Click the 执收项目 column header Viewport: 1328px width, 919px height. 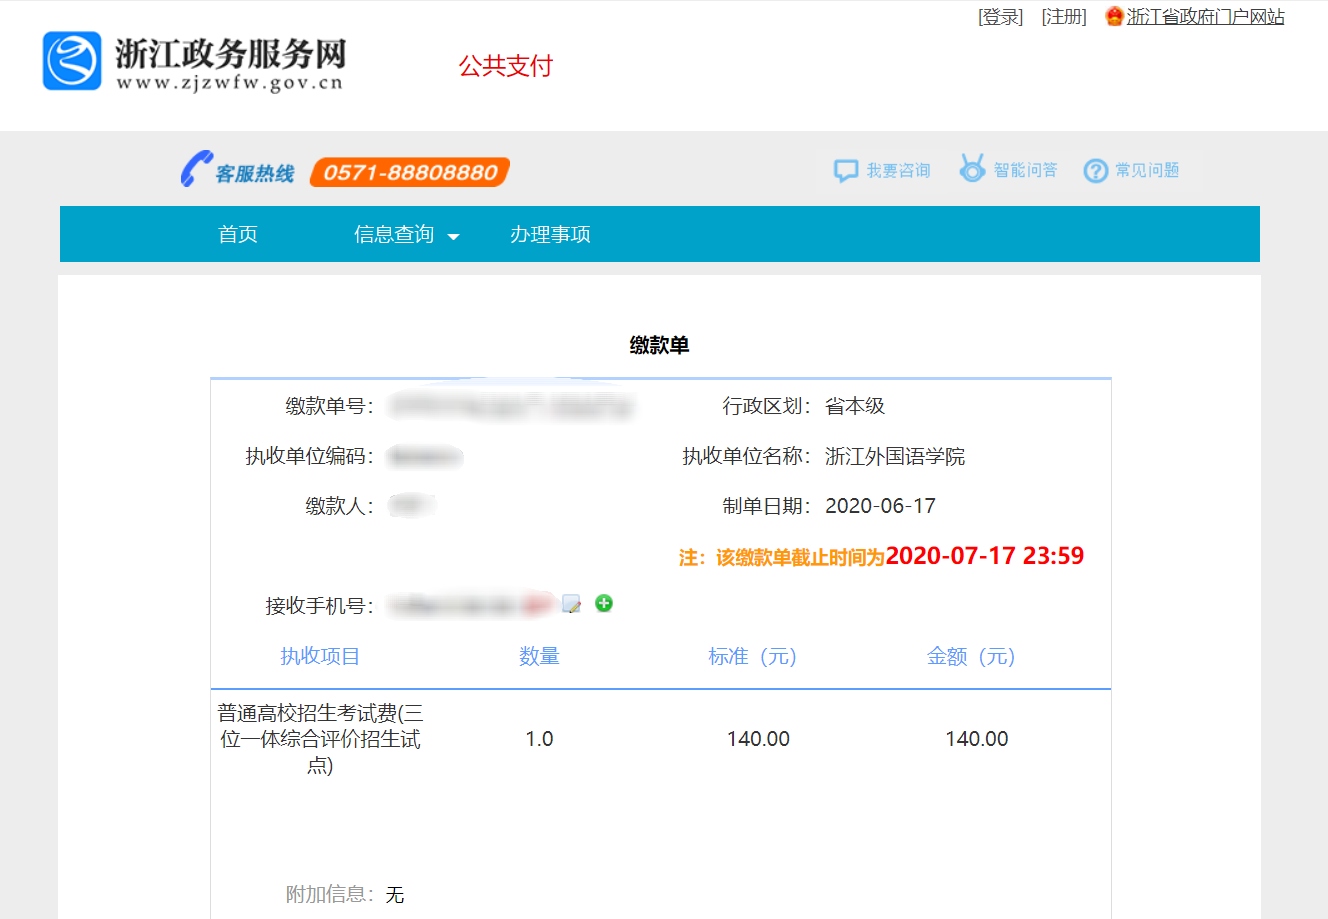(x=320, y=656)
